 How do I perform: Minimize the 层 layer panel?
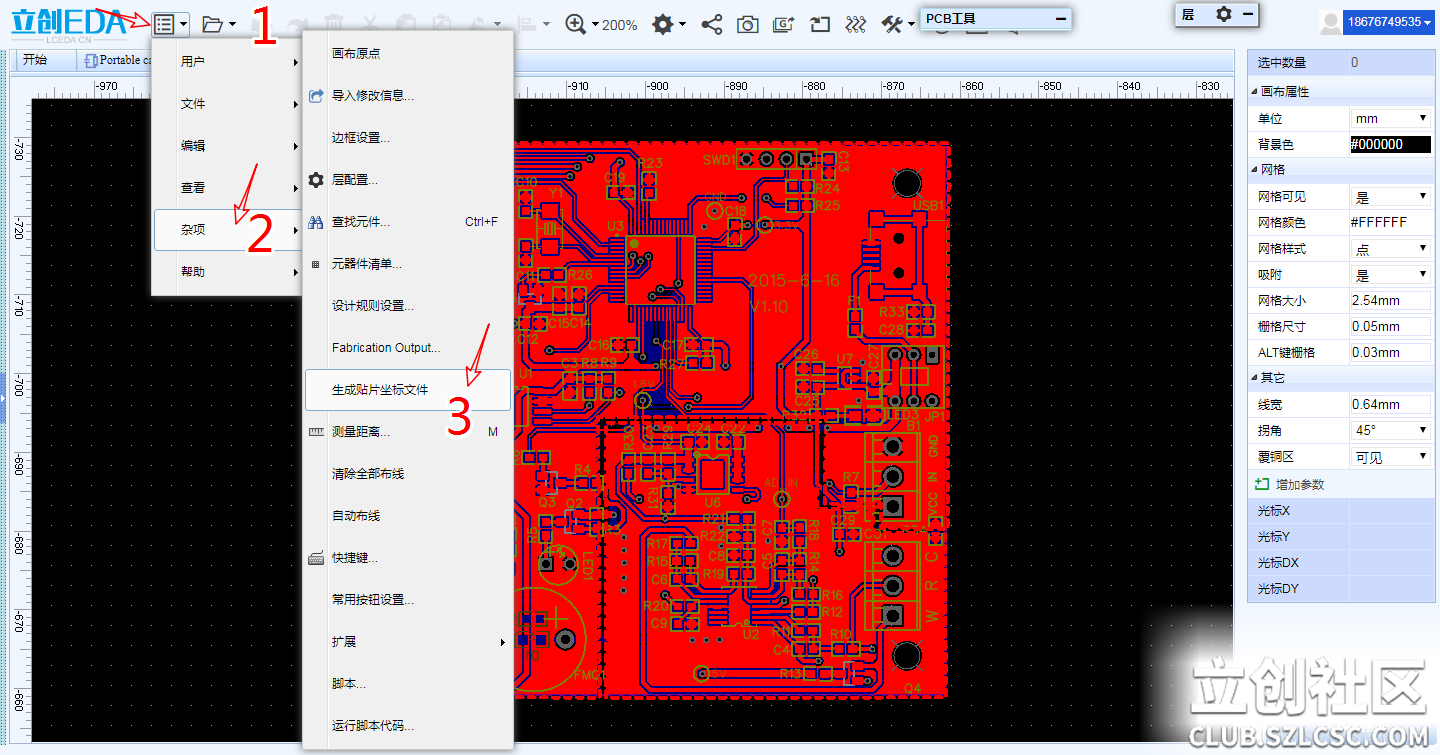pos(1247,14)
